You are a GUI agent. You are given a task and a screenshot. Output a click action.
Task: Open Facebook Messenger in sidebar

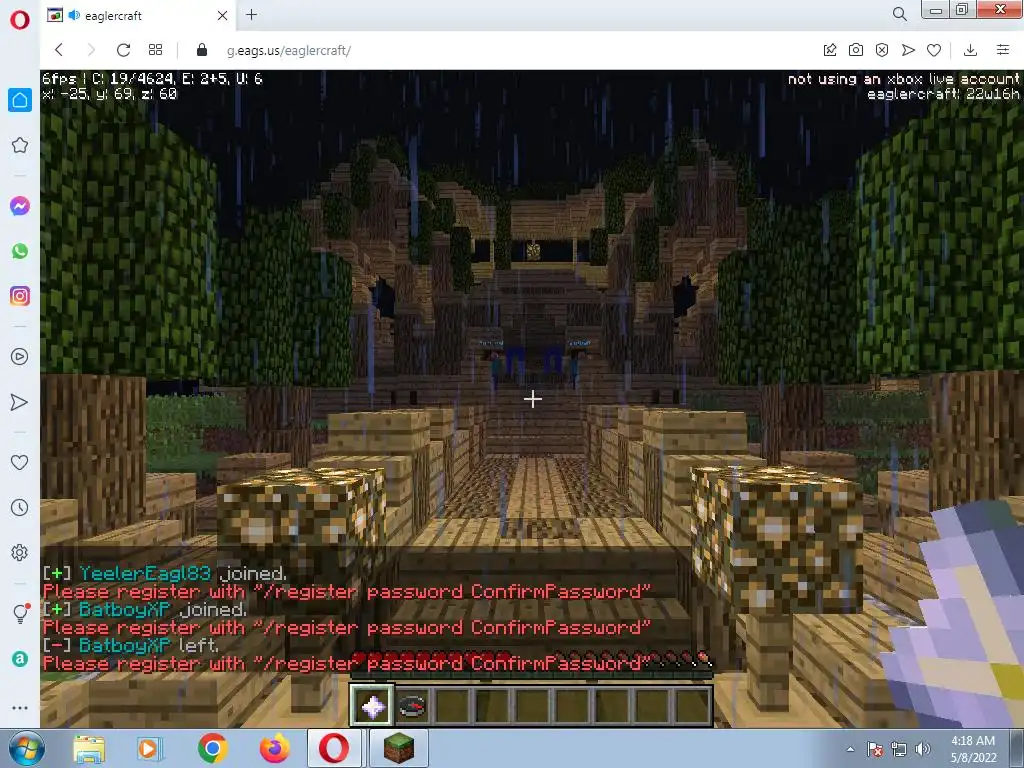(20, 206)
